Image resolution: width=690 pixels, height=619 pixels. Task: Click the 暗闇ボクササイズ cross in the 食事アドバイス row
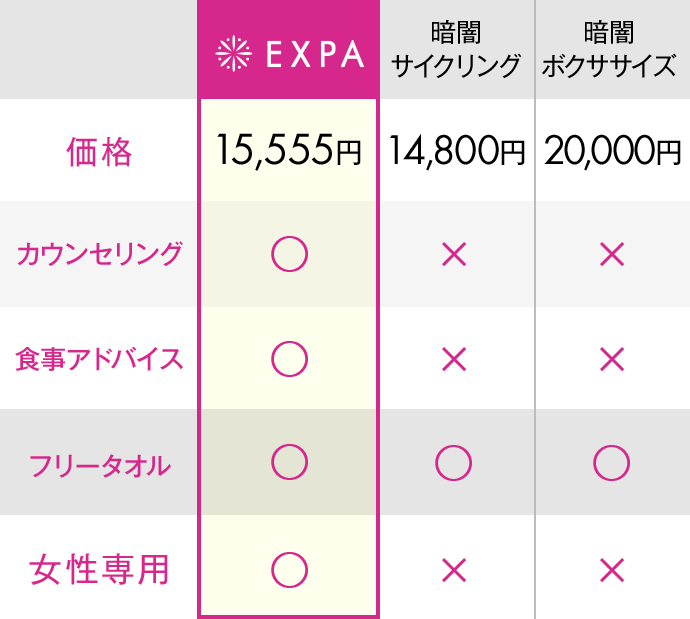click(612, 359)
